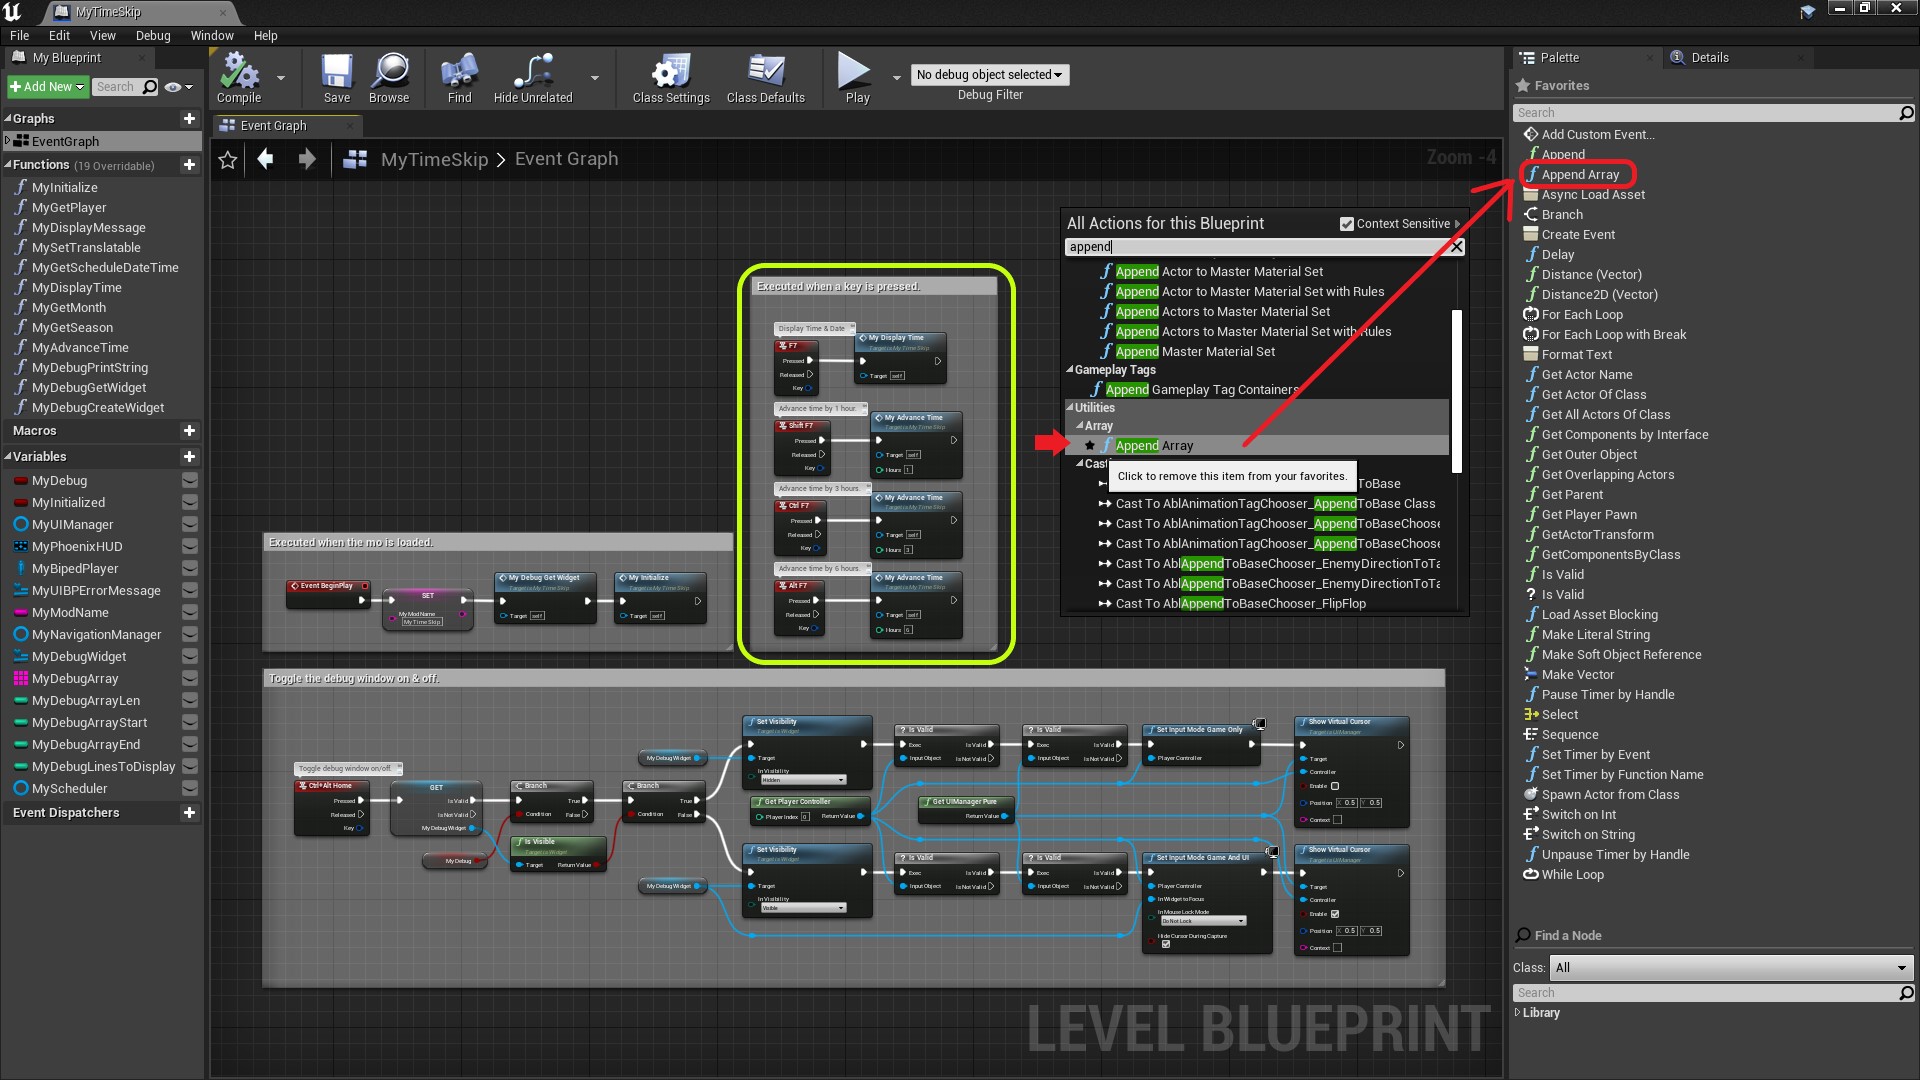
Task: Toggle MyDebugArray variable visibility
Action: [189, 678]
